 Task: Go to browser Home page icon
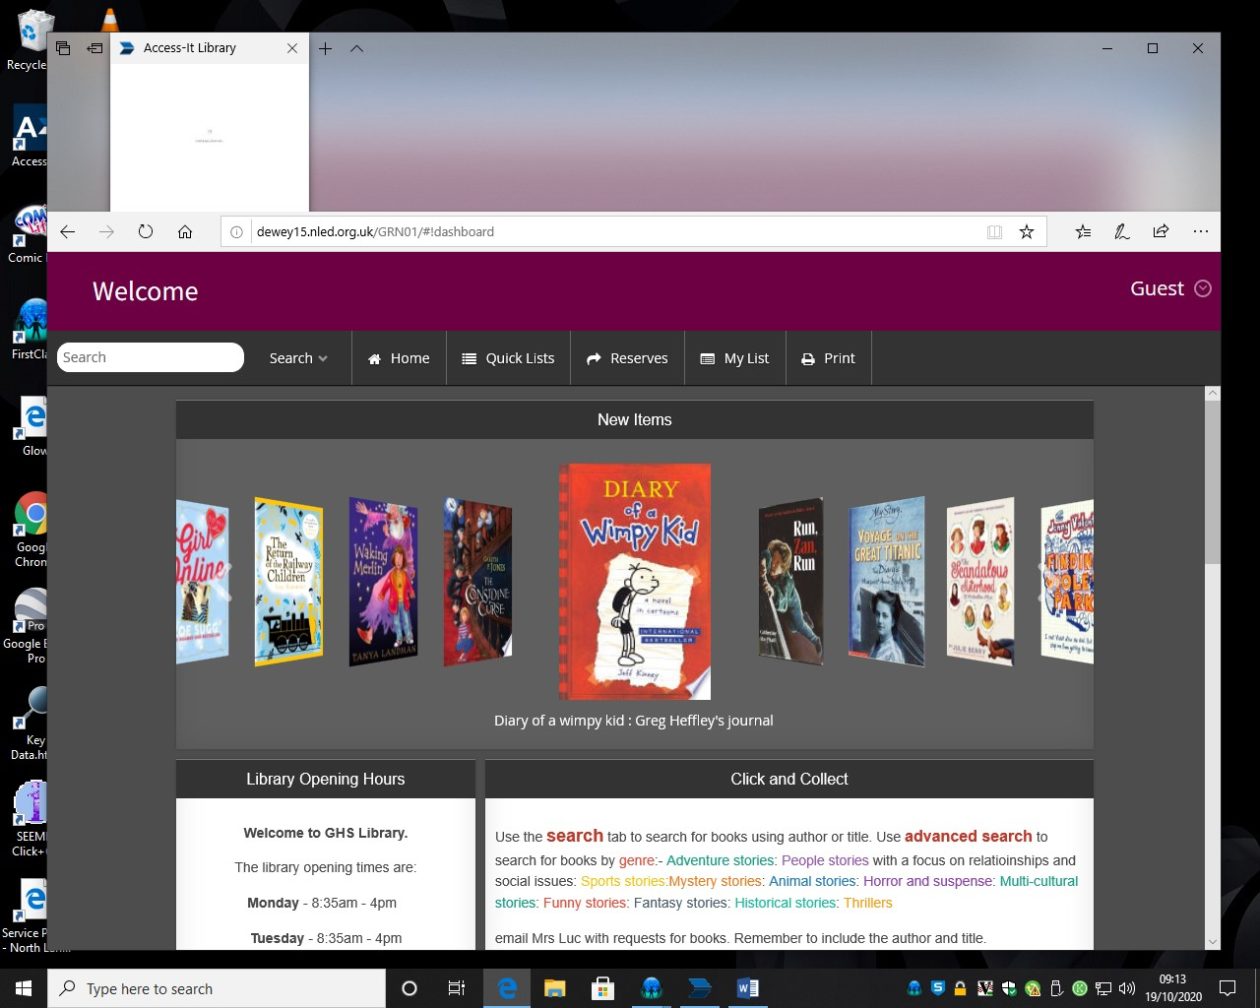185,231
